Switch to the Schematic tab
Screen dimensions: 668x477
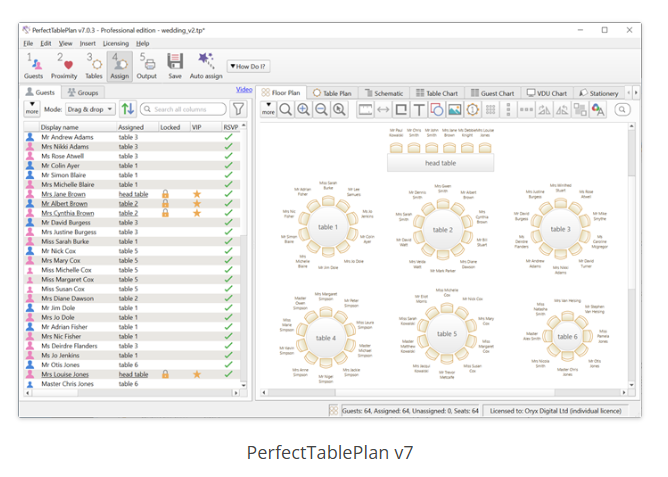click(x=384, y=93)
